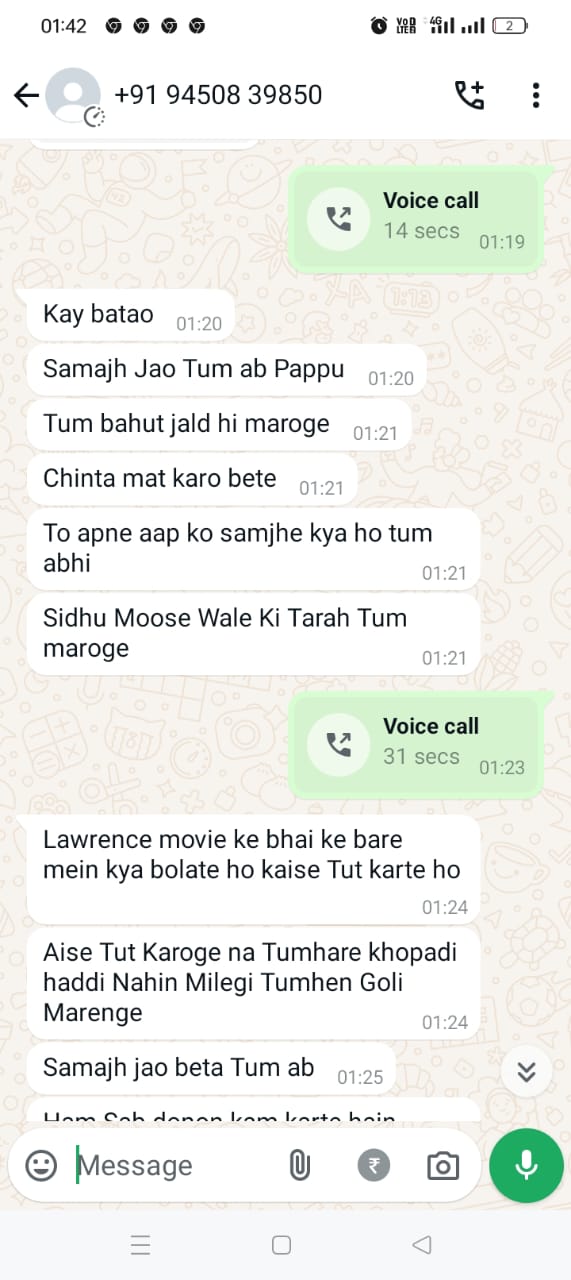This screenshot has height=1280, width=571.
Task: Open the camera from message bar
Action: [442, 1165]
